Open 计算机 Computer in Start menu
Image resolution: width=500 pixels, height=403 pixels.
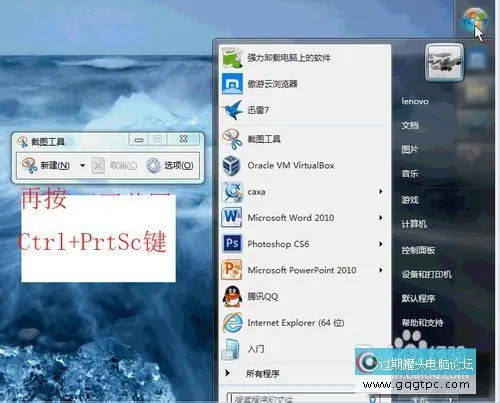click(414, 224)
